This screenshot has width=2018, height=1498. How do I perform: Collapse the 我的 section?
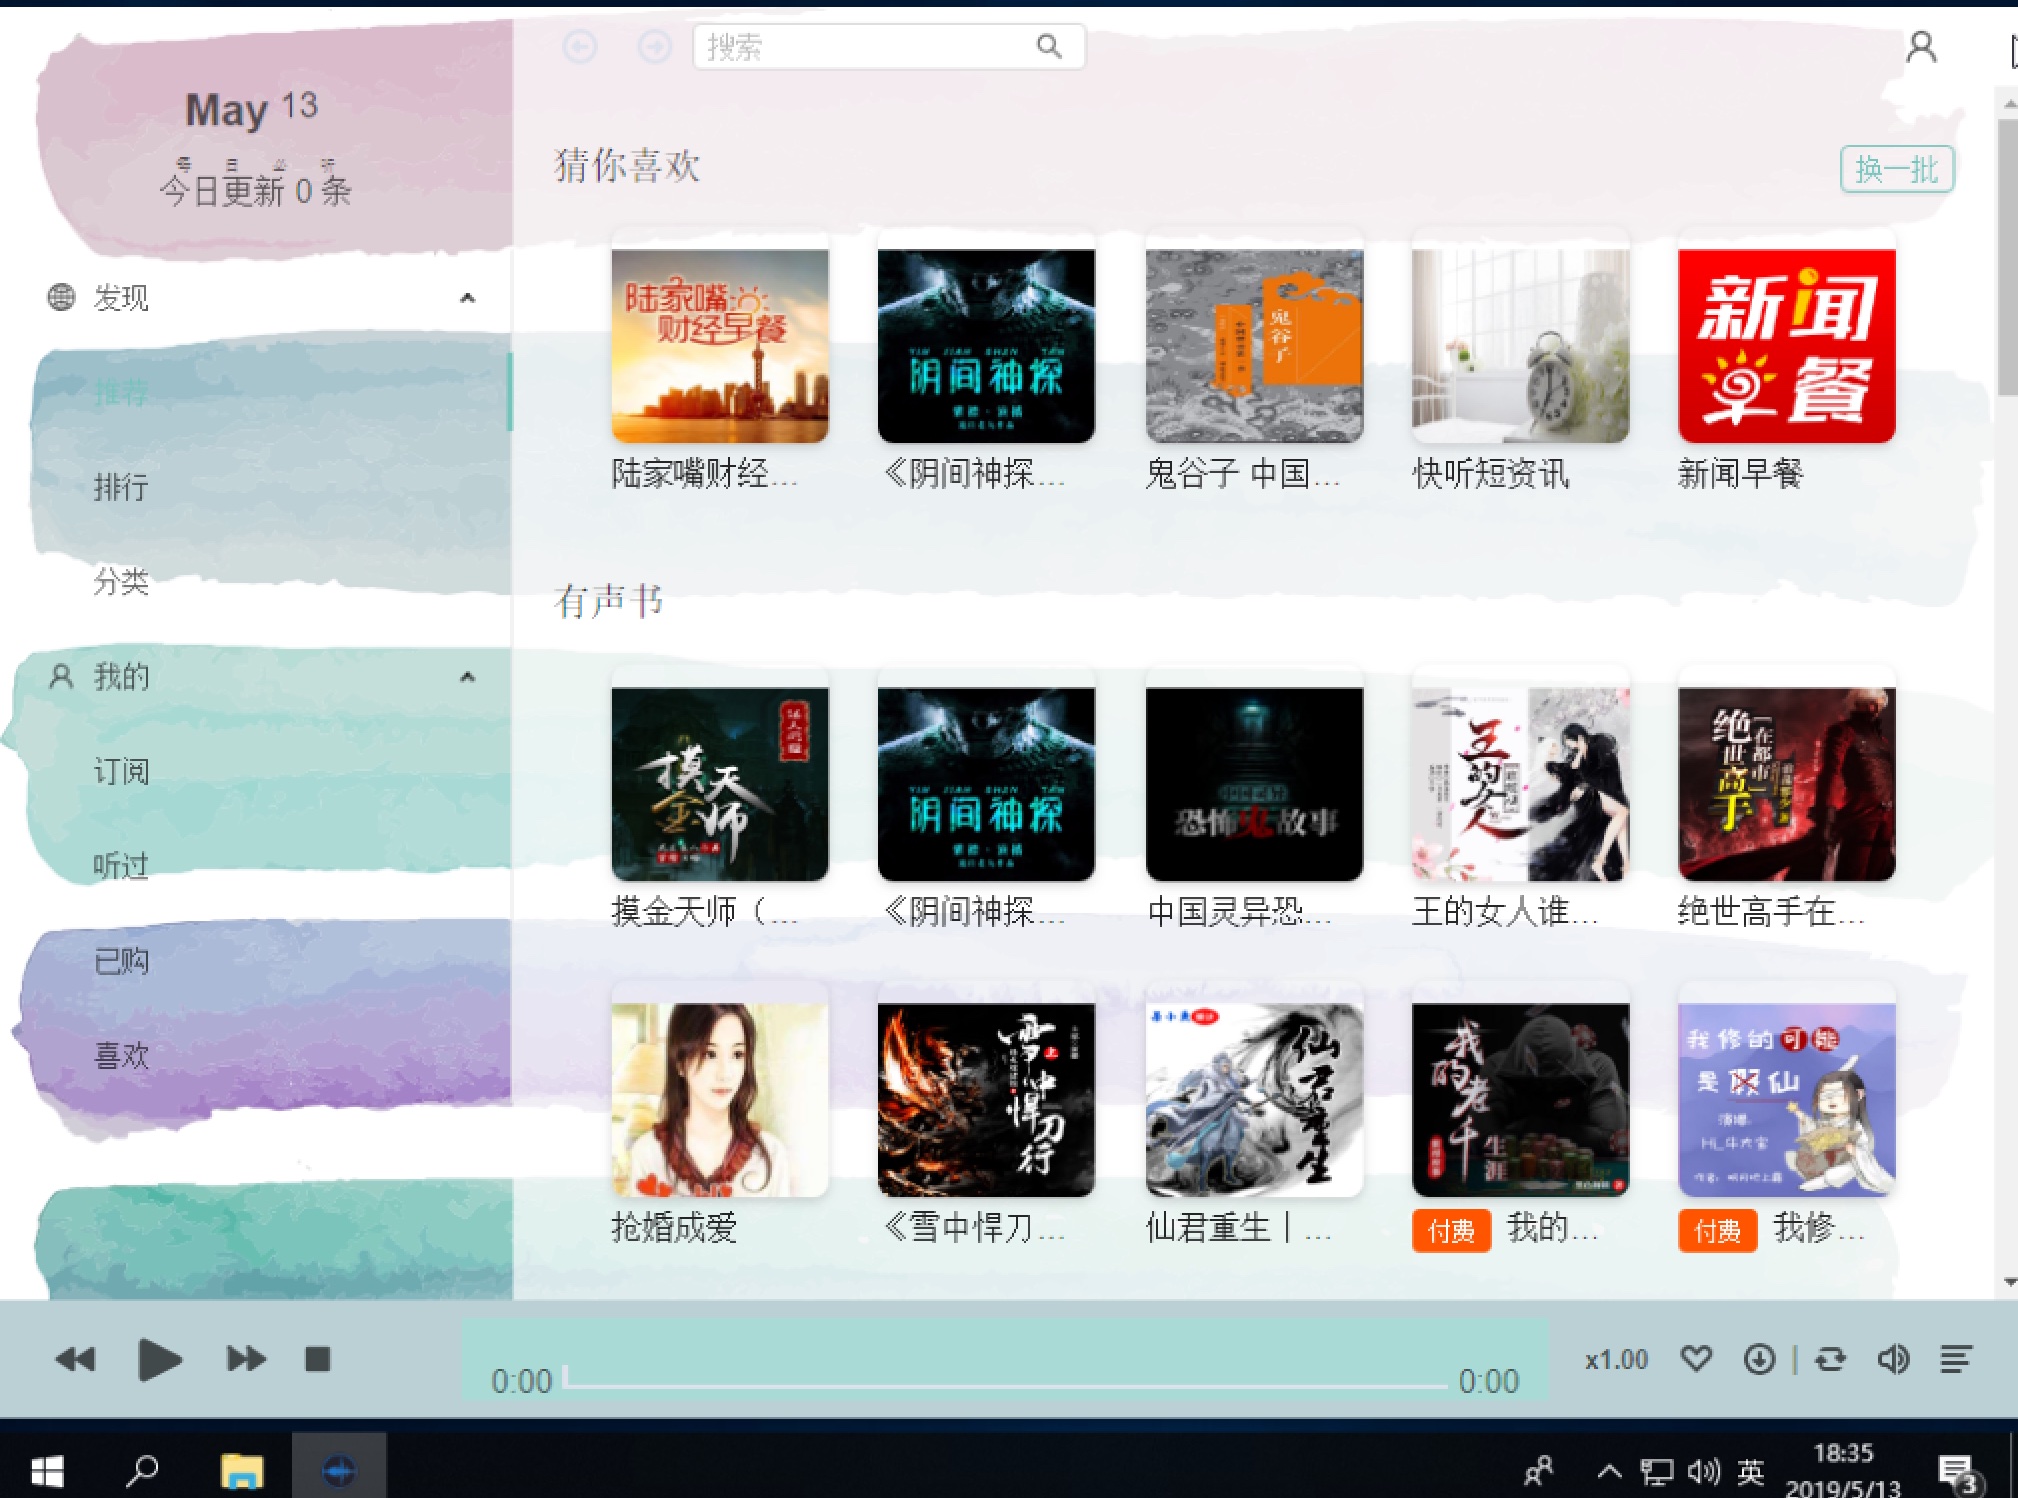(x=467, y=677)
